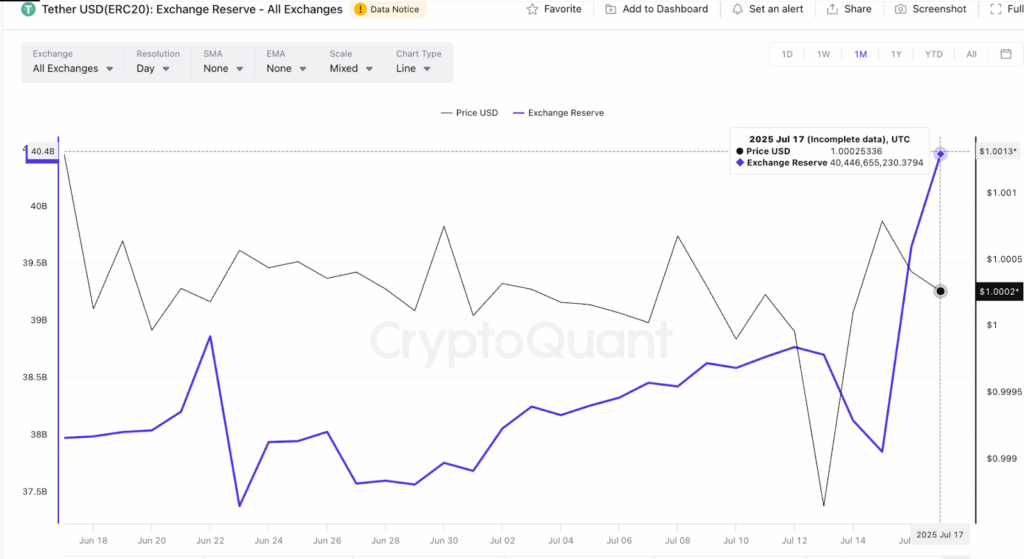Select the 1D time range
This screenshot has width=1024, height=559.
787,54
